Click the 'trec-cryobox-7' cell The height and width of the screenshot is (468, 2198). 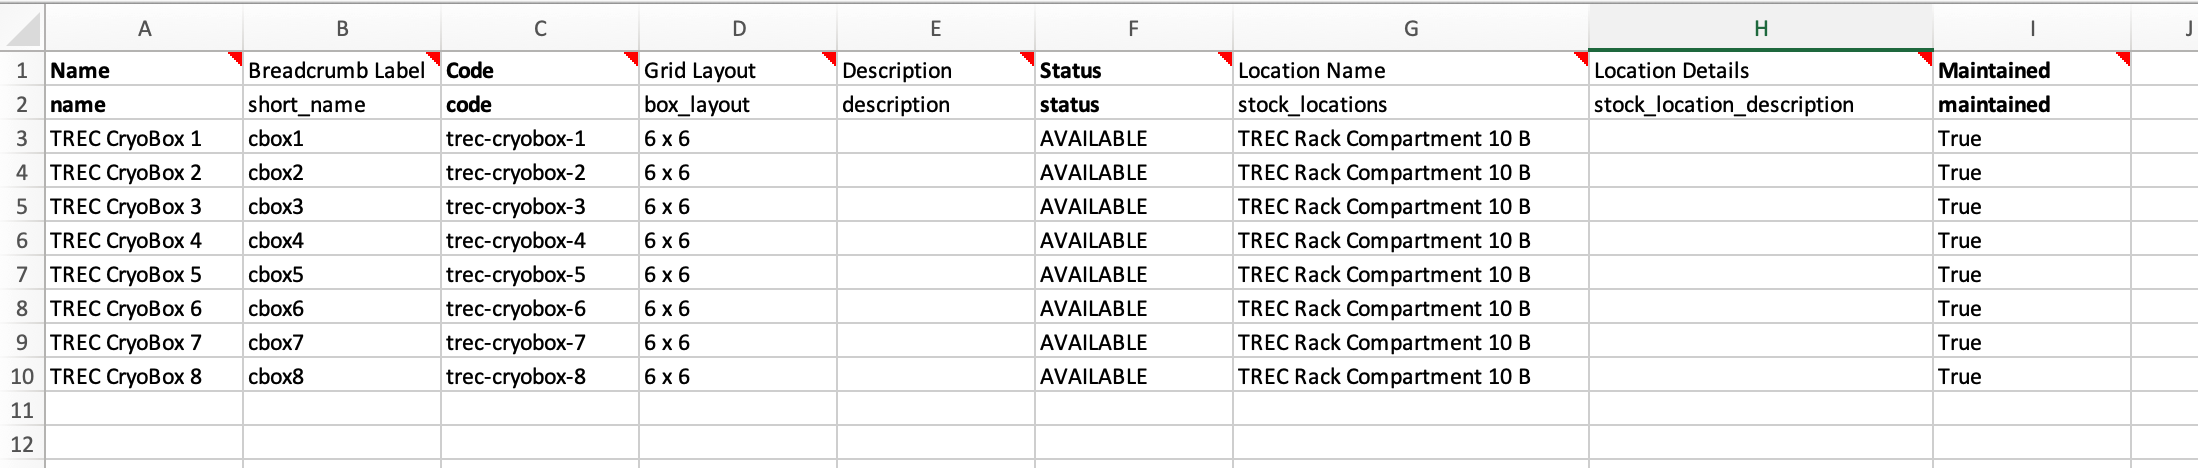coord(540,342)
